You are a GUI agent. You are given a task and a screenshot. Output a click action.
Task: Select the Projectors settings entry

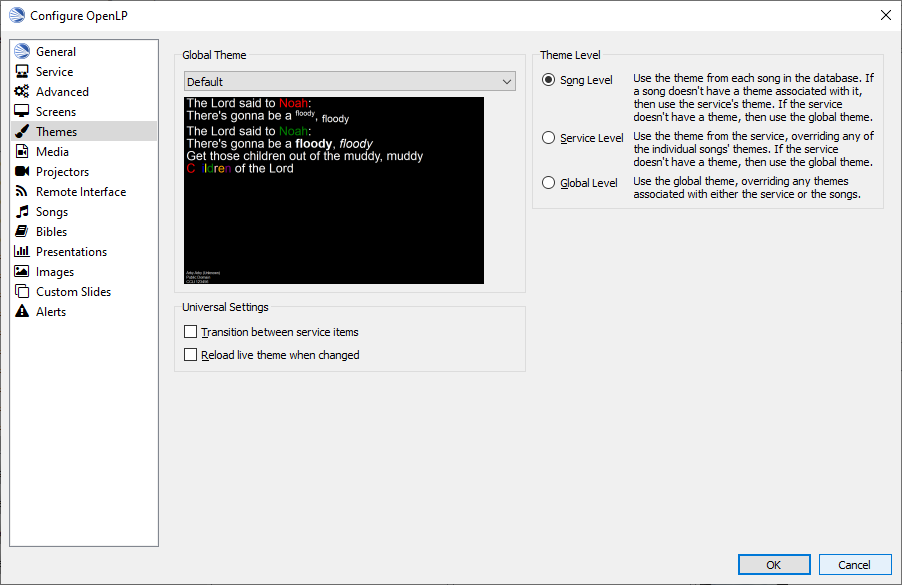84,171
